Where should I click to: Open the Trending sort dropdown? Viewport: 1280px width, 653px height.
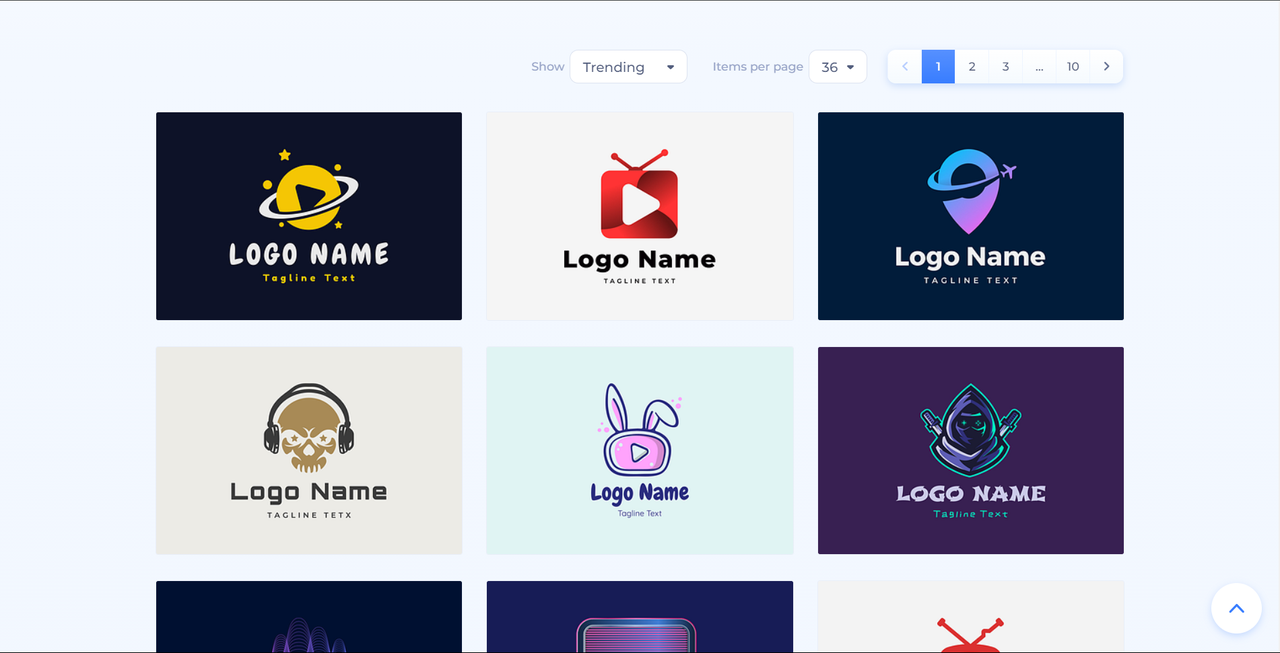tap(628, 67)
